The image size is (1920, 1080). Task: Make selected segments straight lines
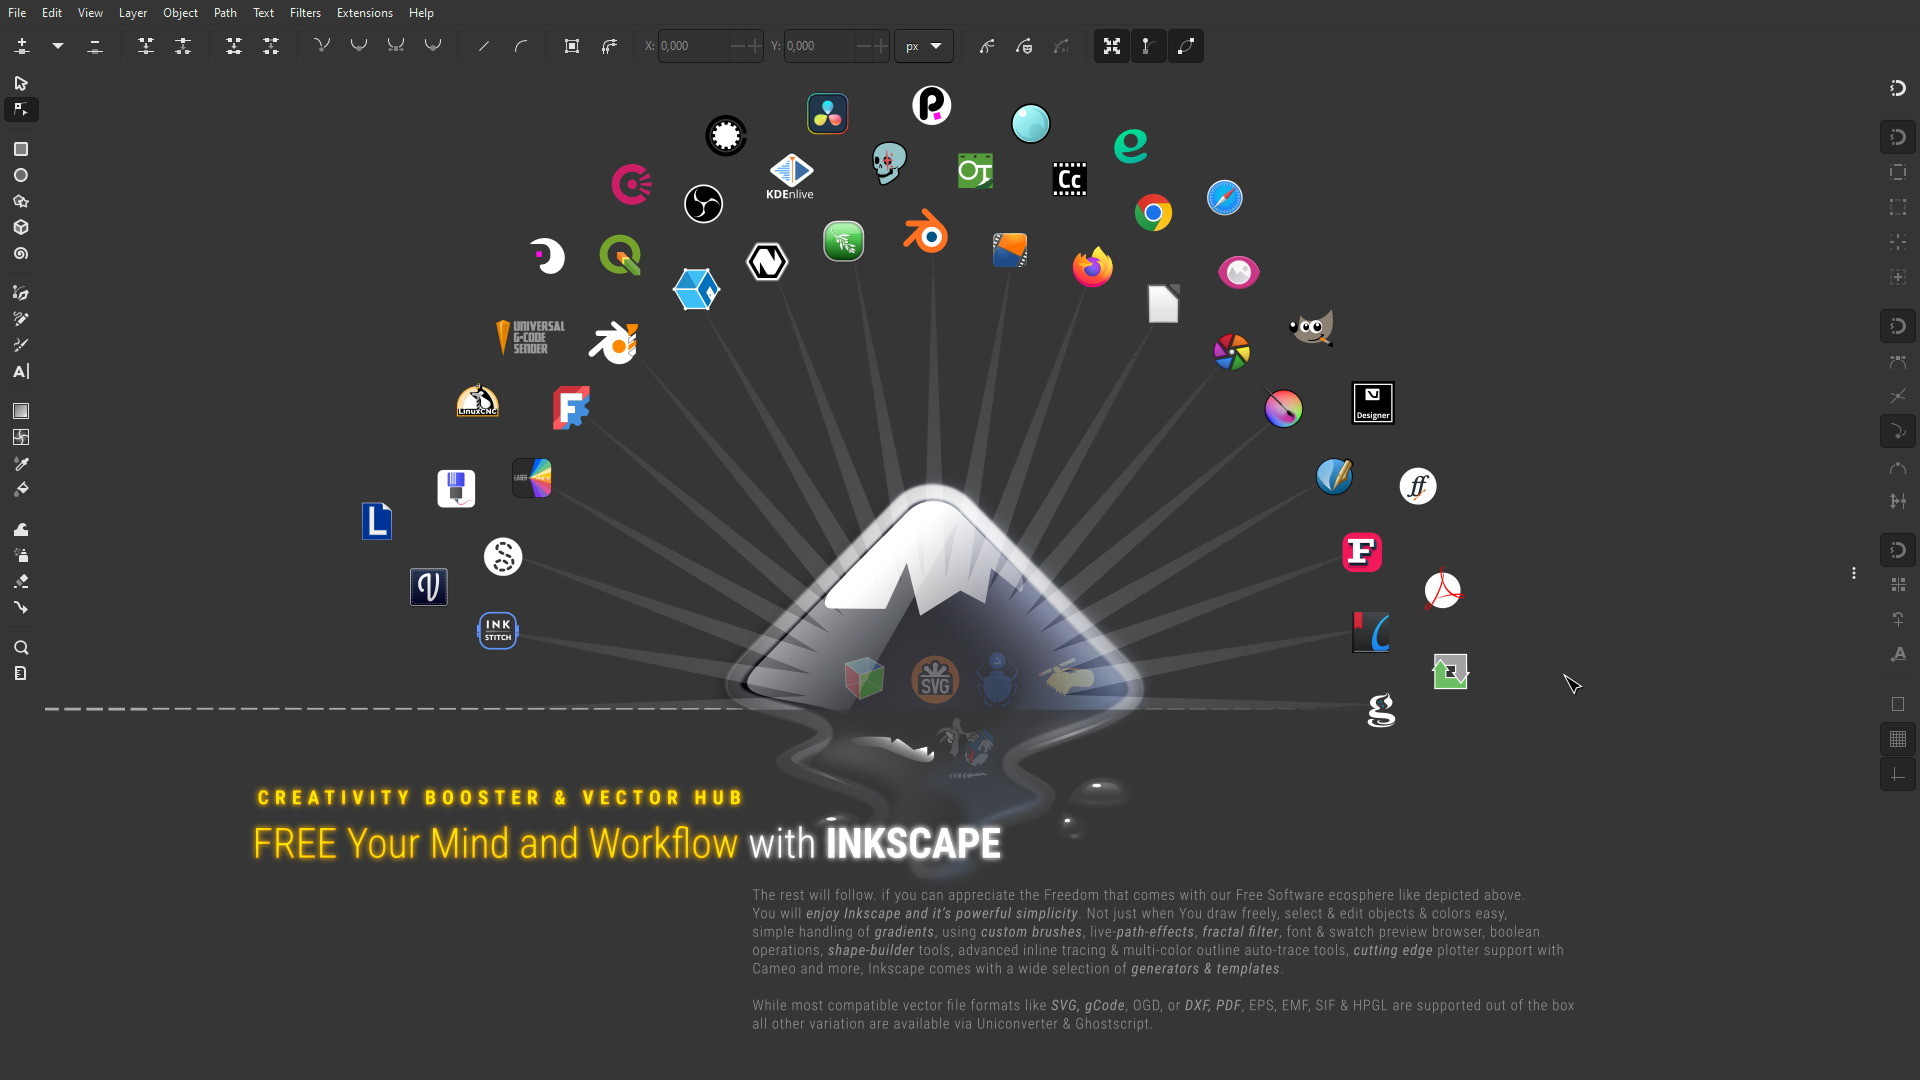point(484,46)
